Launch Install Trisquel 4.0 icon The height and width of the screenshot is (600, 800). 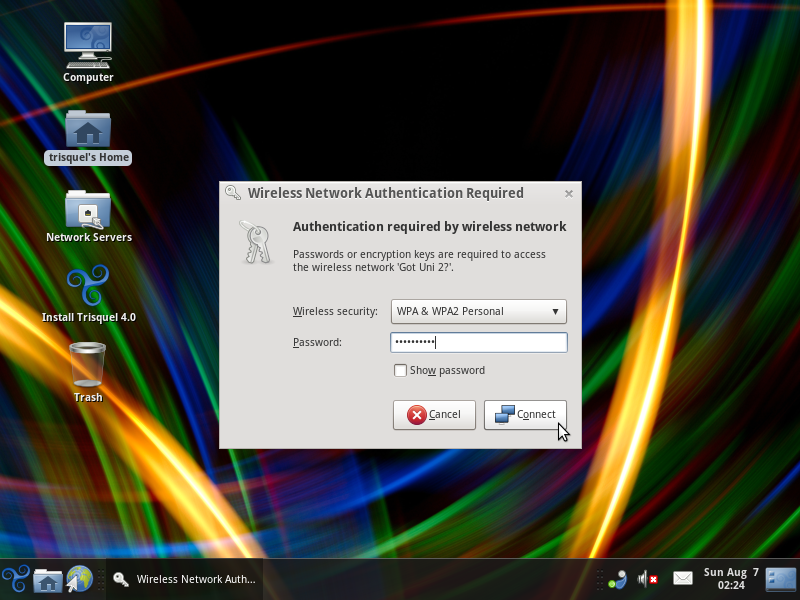tap(88, 288)
